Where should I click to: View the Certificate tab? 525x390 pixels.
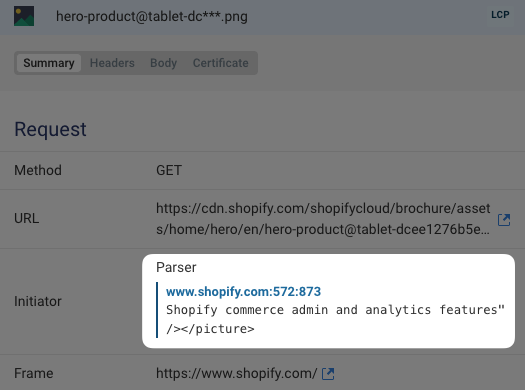(x=221, y=63)
